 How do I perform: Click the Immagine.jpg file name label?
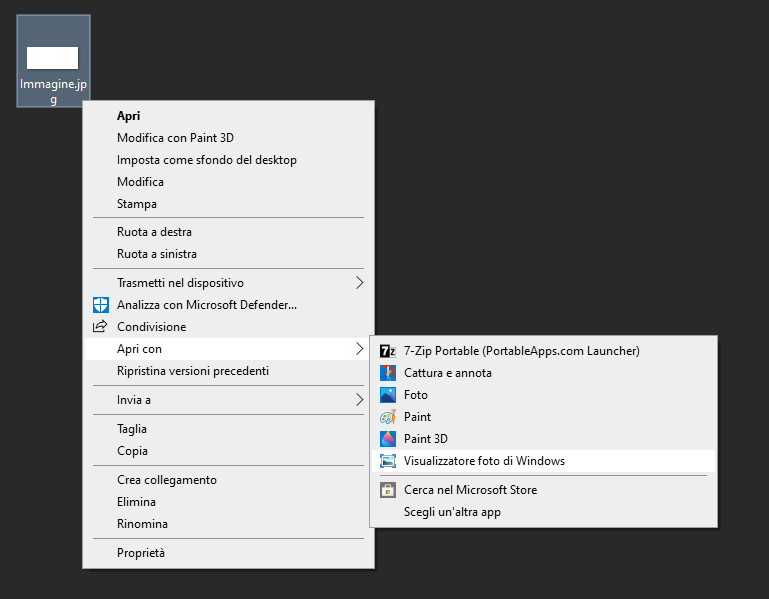[x=53, y=92]
